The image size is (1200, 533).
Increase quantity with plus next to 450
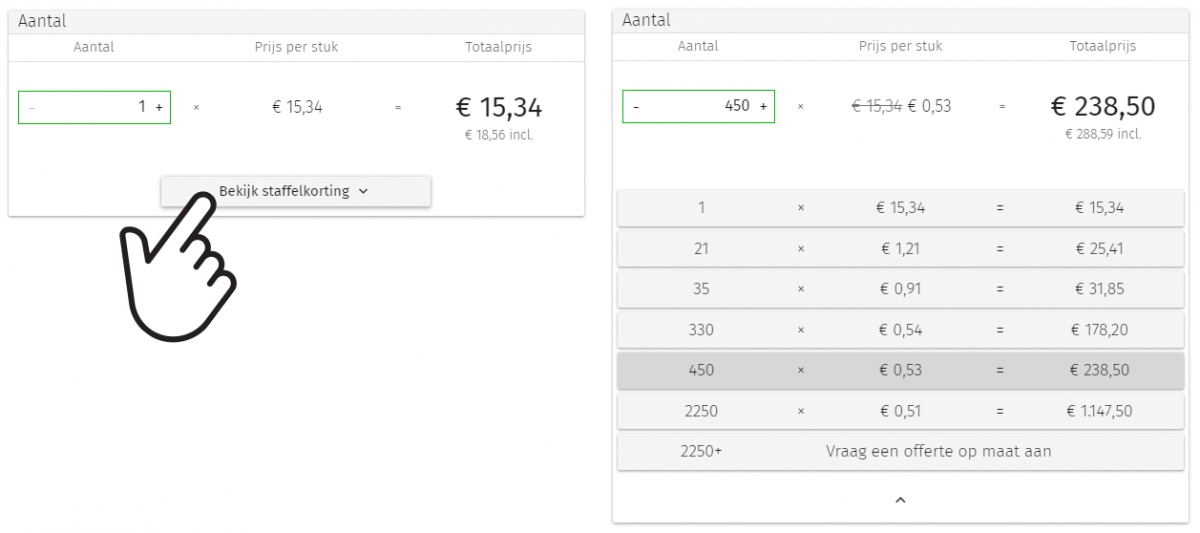click(763, 107)
